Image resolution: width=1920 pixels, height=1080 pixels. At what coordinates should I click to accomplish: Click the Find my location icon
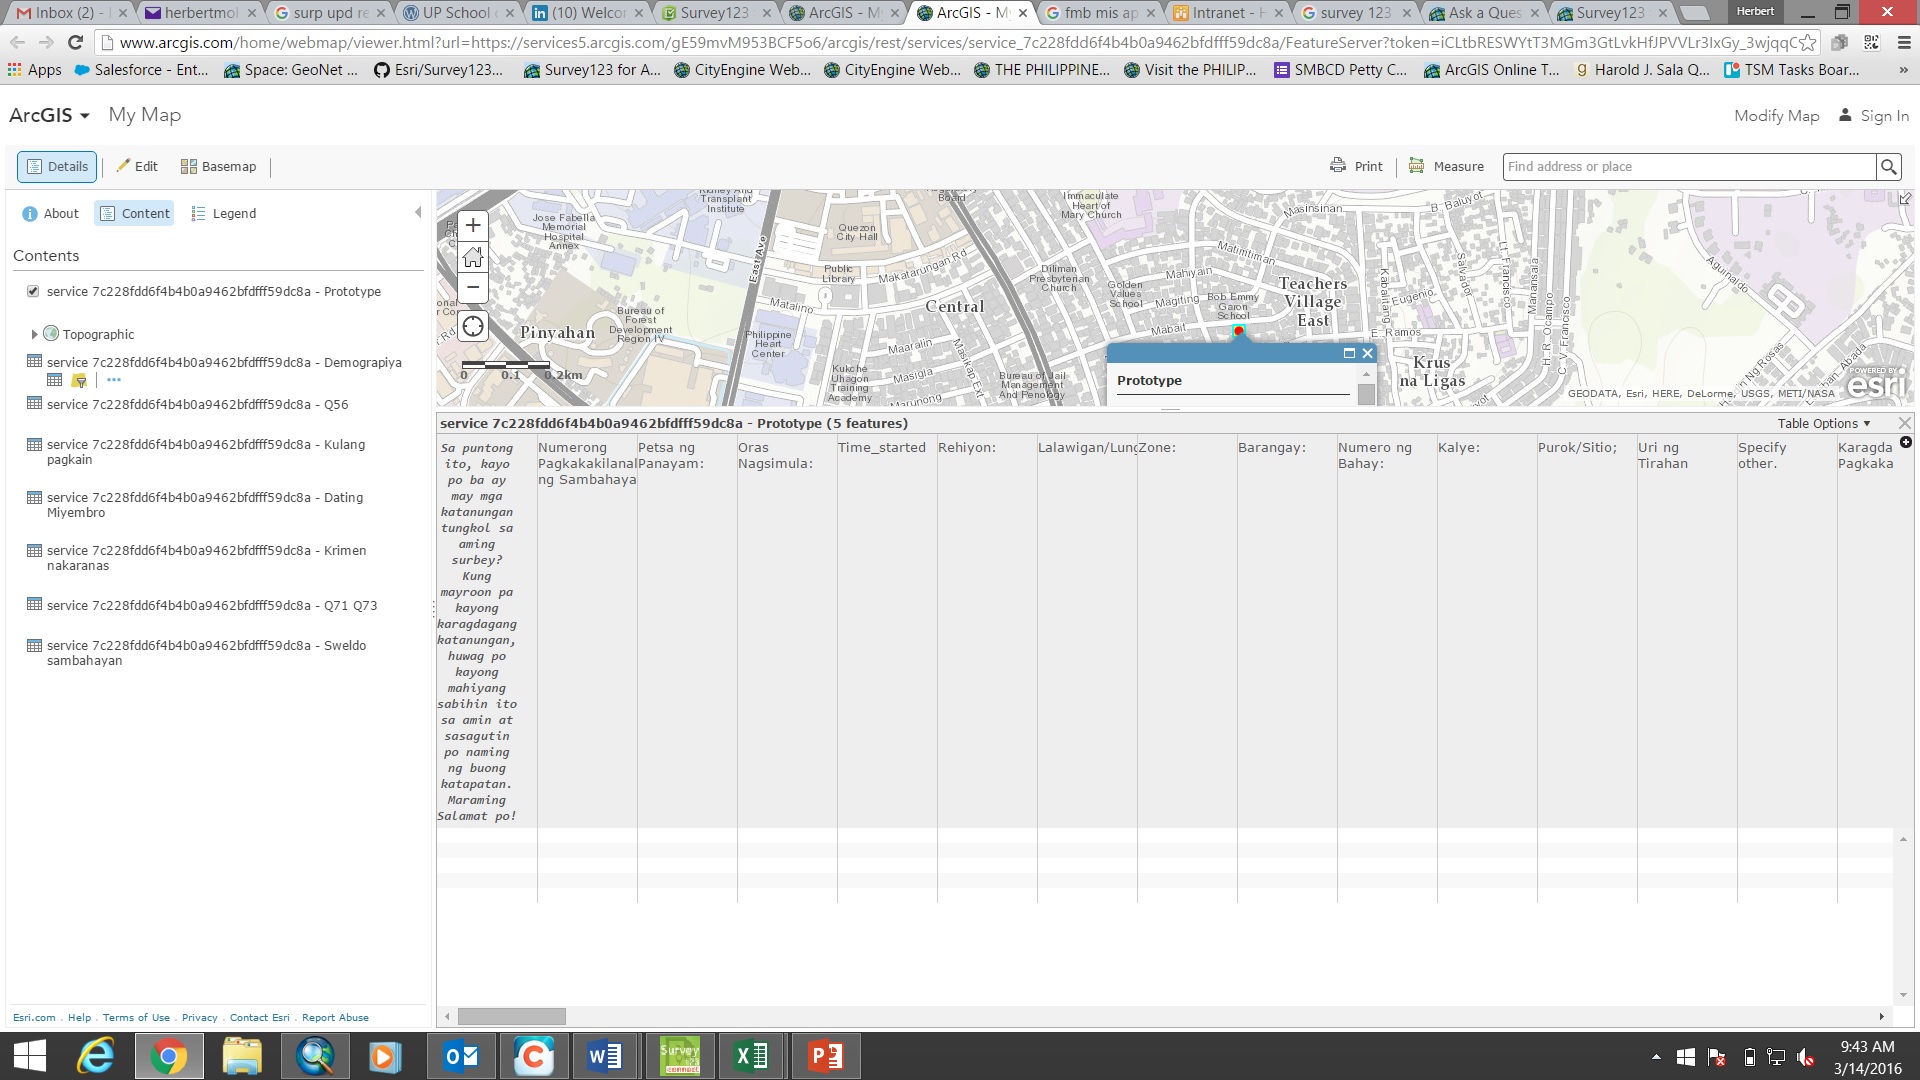click(472, 325)
